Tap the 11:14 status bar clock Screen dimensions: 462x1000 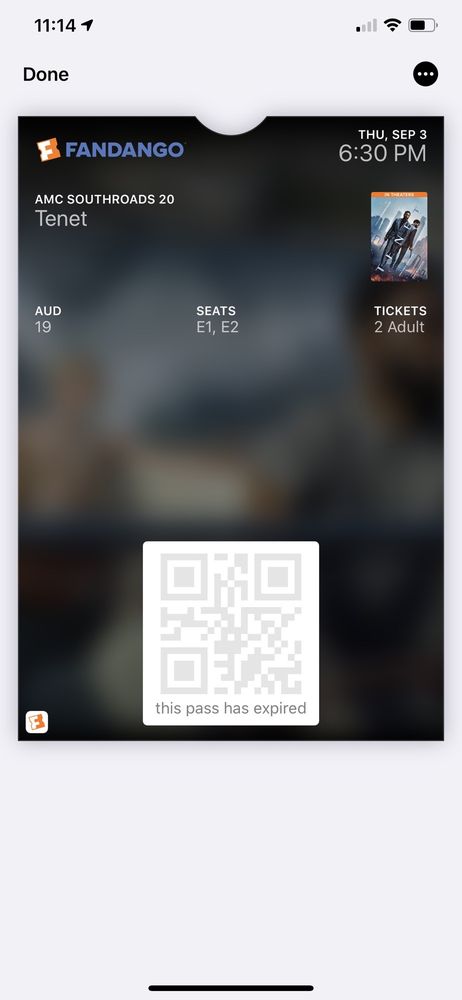coord(55,26)
